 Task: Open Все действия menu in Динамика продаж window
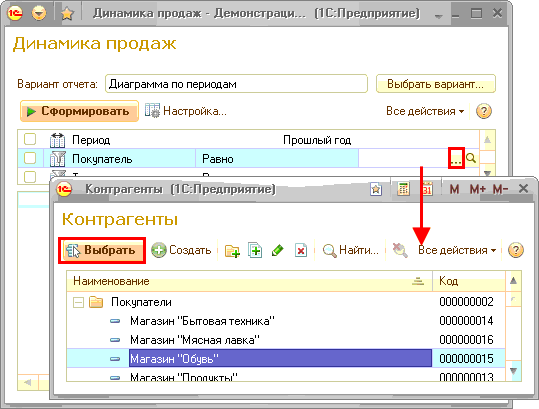coord(425,111)
